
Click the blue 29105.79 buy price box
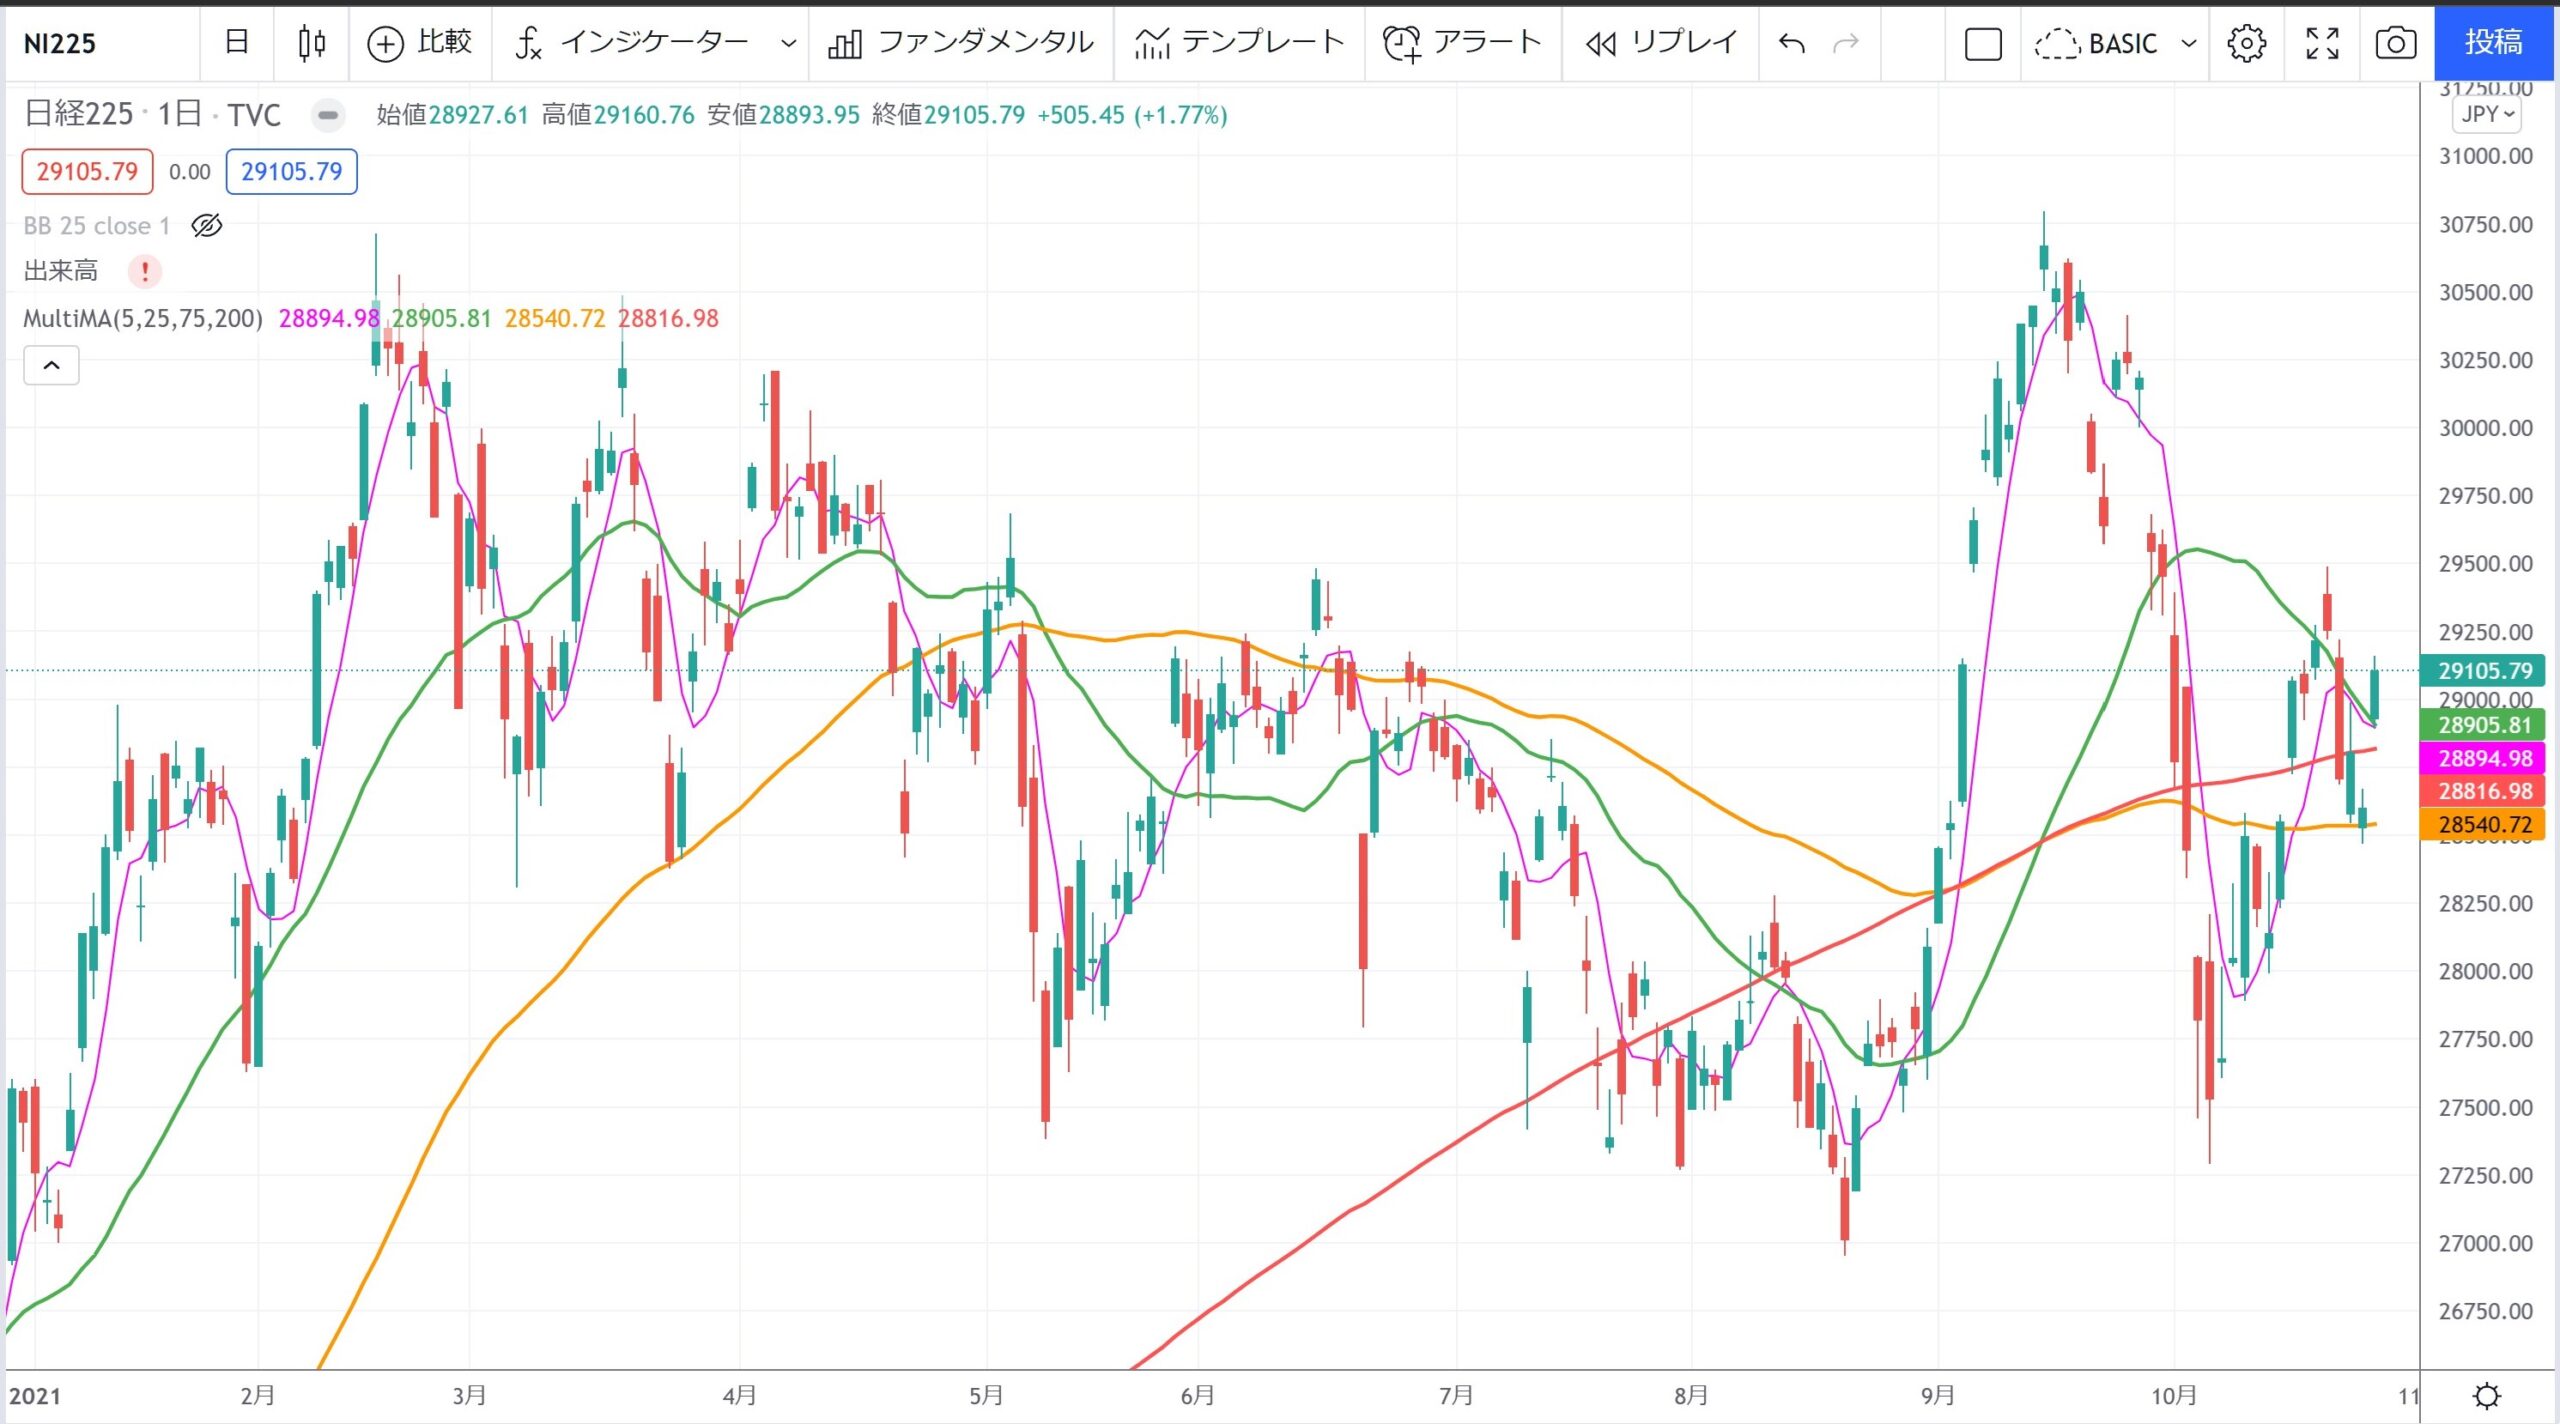point(291,171)
